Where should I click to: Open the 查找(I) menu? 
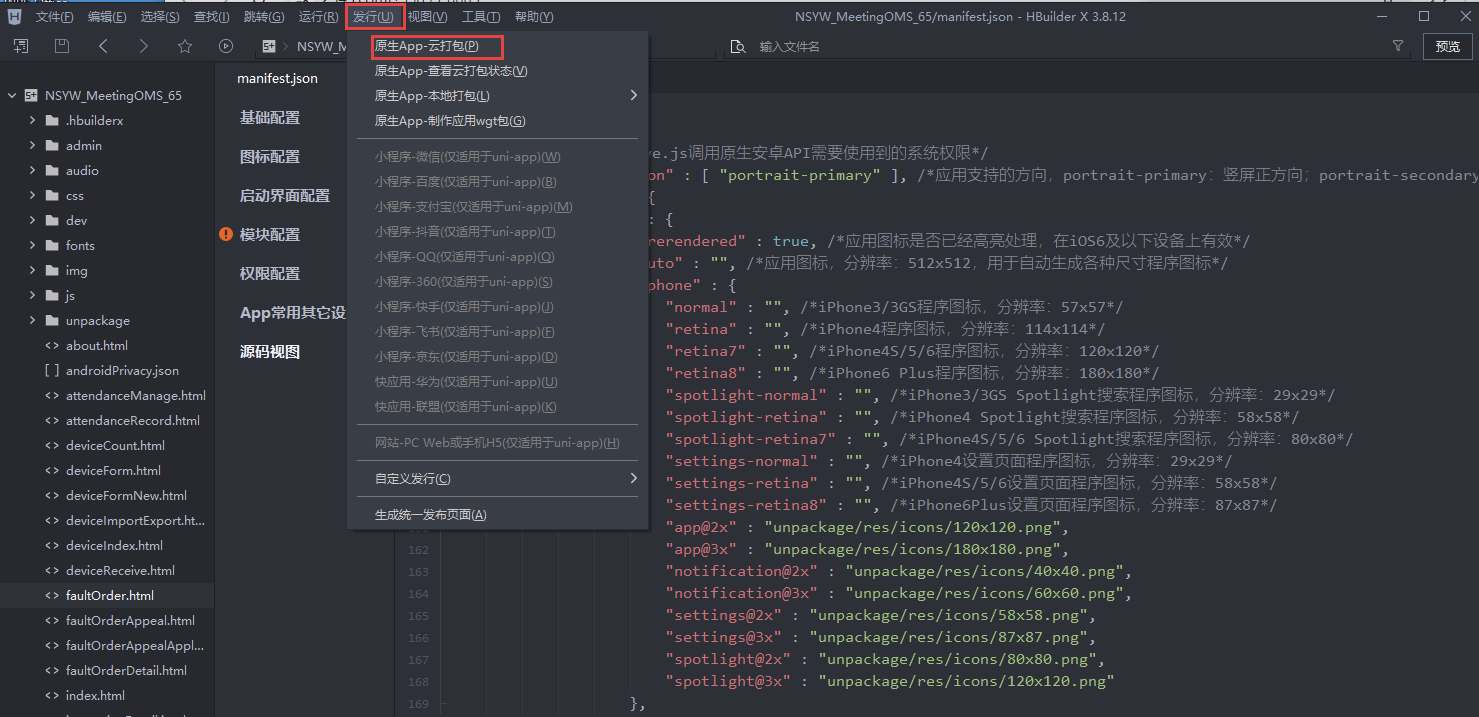click(211, 17)
